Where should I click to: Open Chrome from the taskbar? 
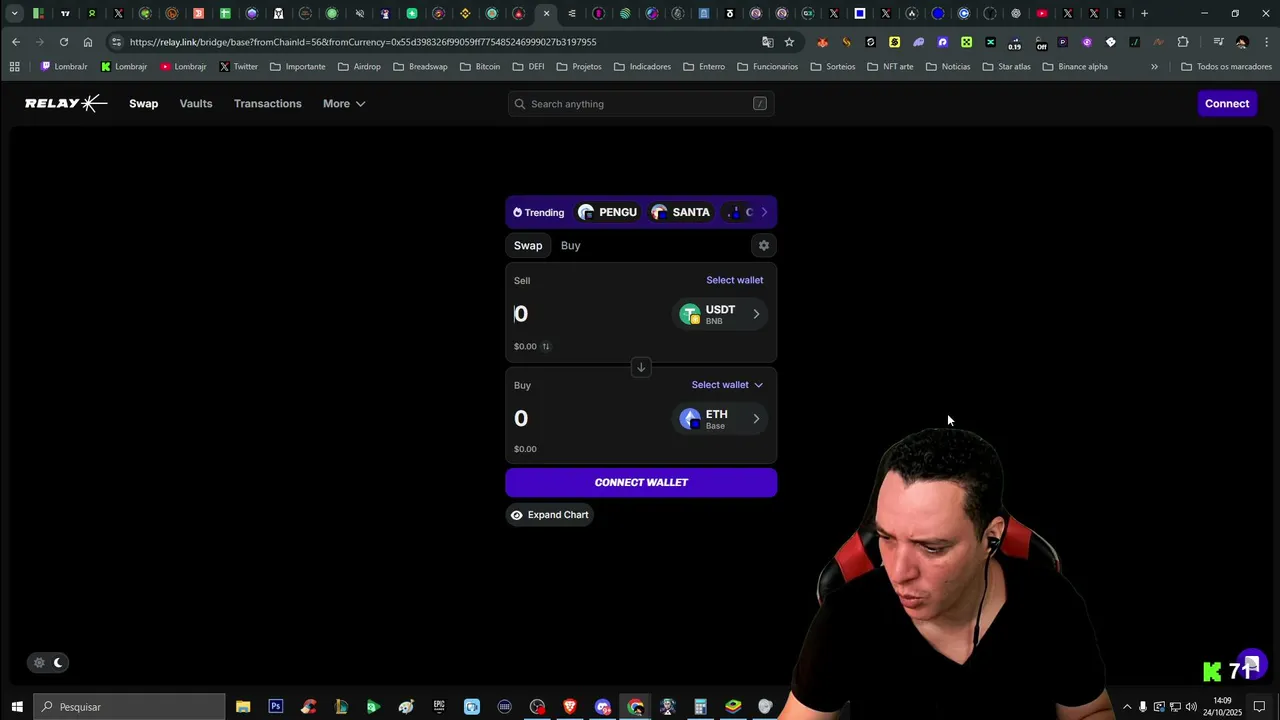635,707
